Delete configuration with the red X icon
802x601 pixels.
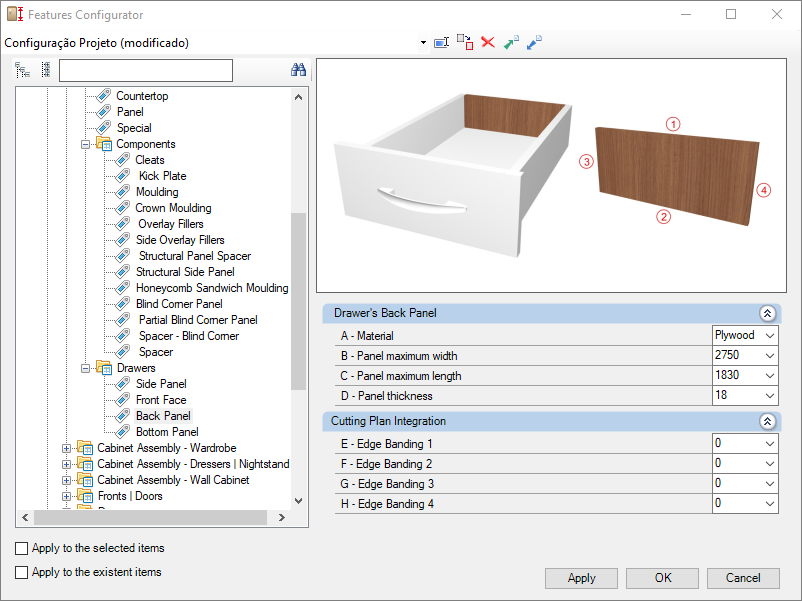tap(488, 43)
